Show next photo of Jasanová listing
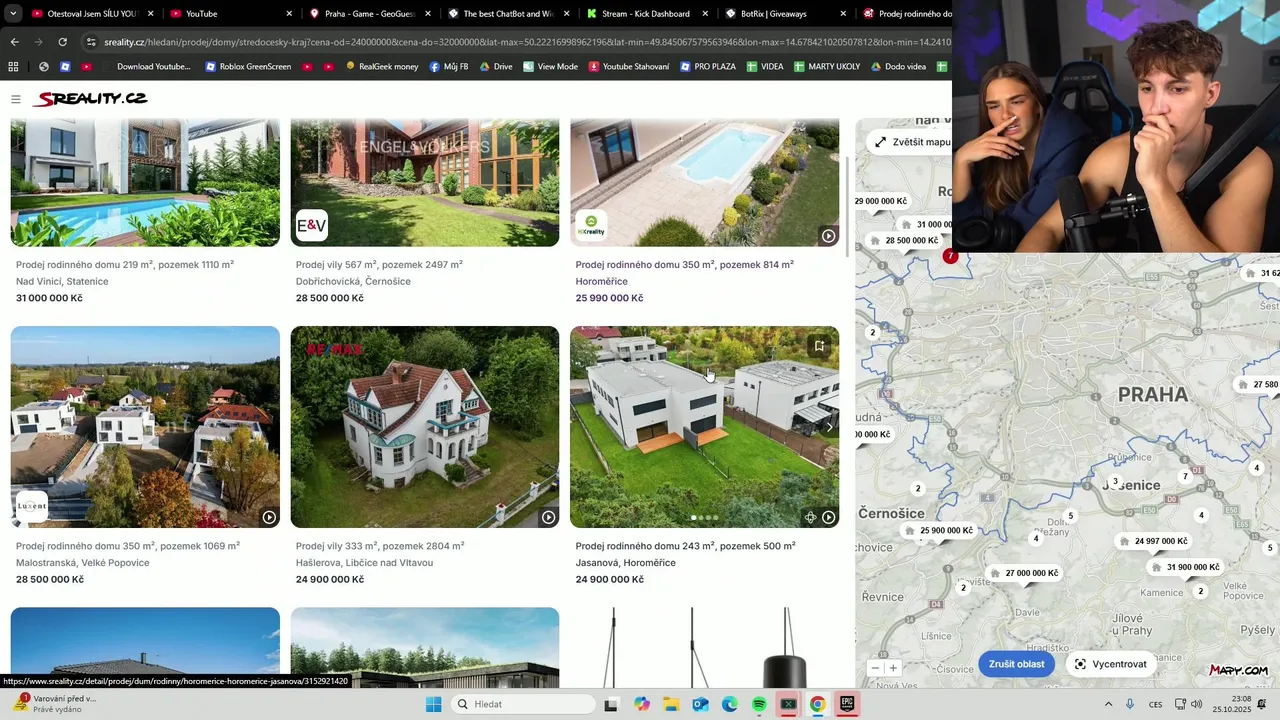 click(x=828, y=427)
